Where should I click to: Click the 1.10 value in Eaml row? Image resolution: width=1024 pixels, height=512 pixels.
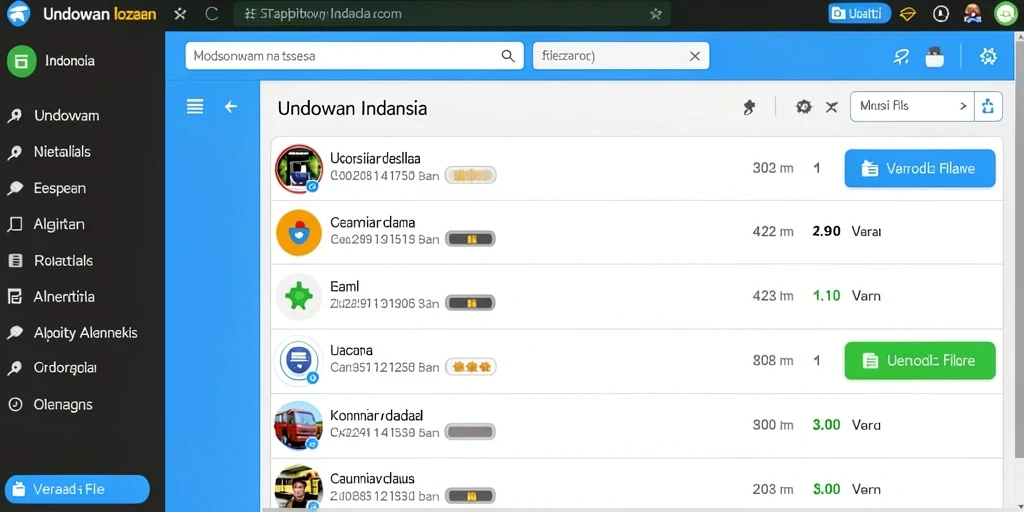[x=826, y=296]
